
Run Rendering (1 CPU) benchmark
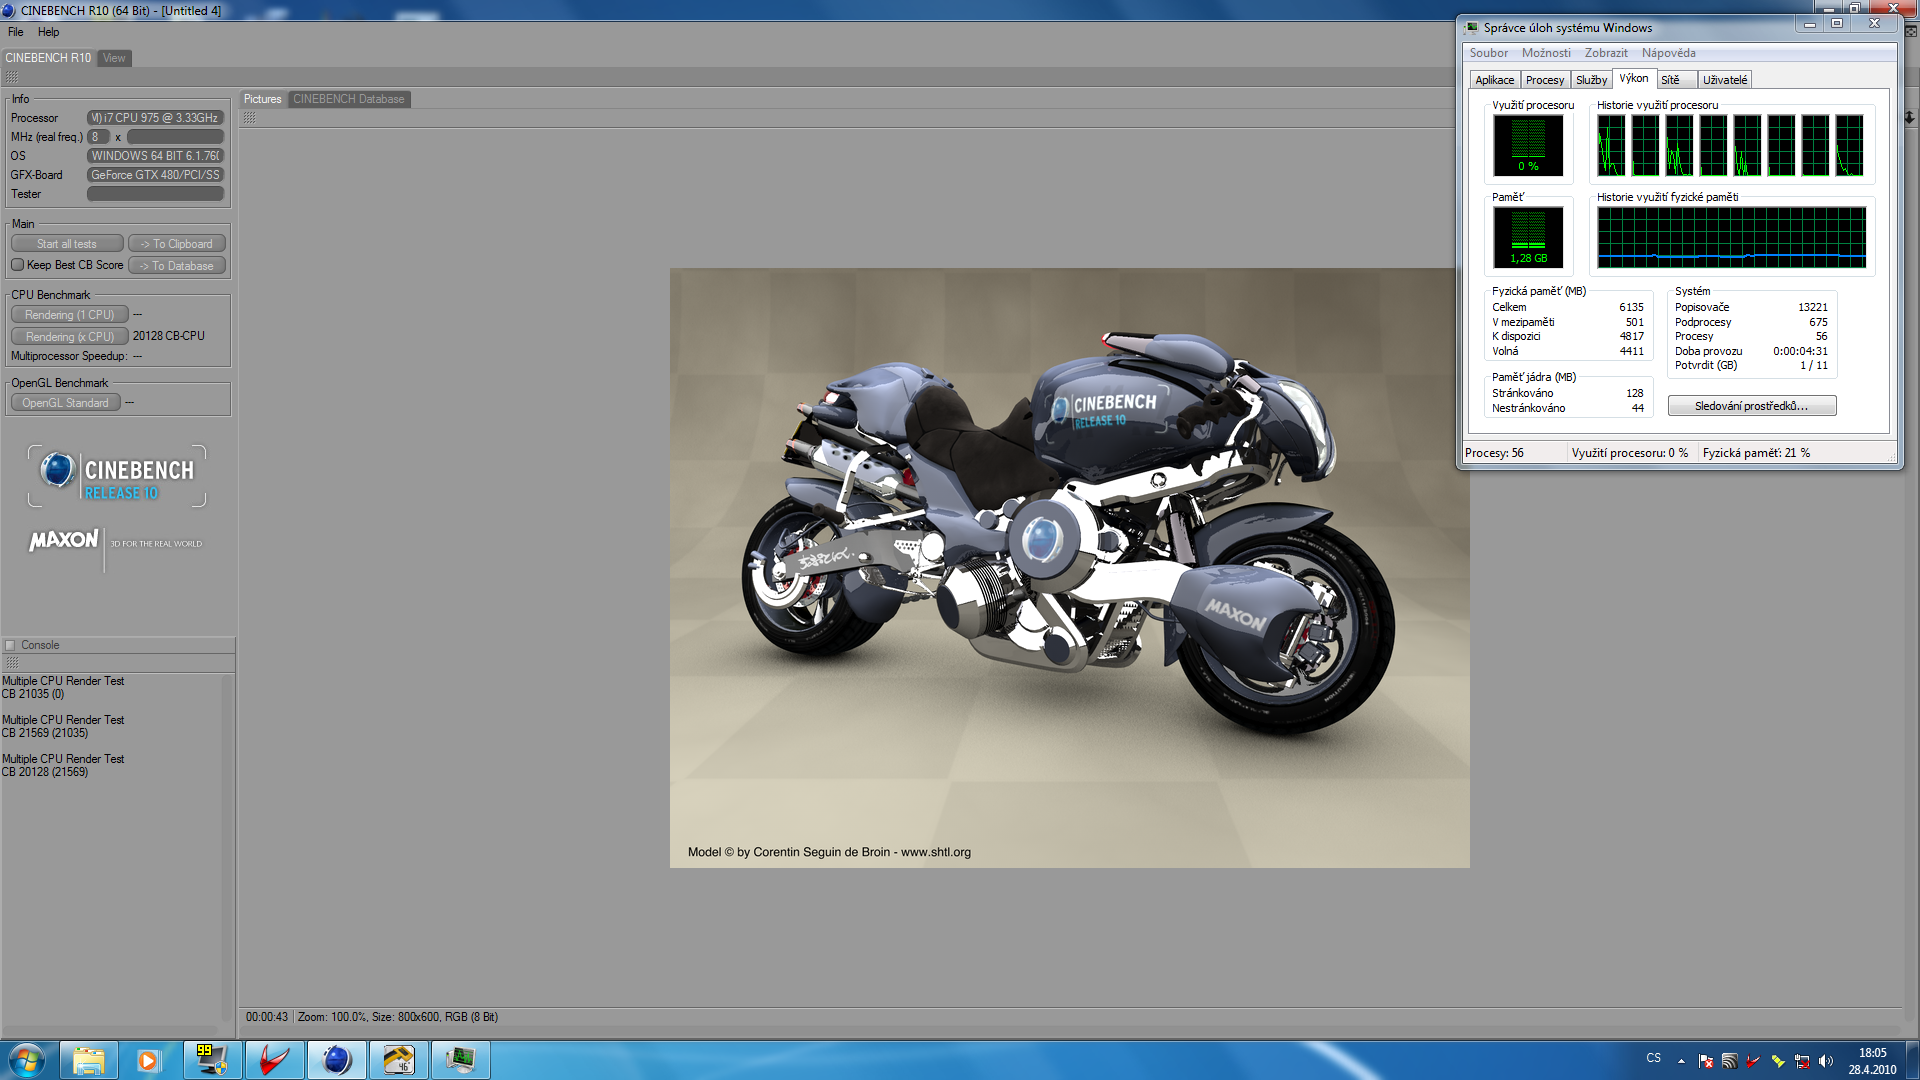(x=69, y=315)
